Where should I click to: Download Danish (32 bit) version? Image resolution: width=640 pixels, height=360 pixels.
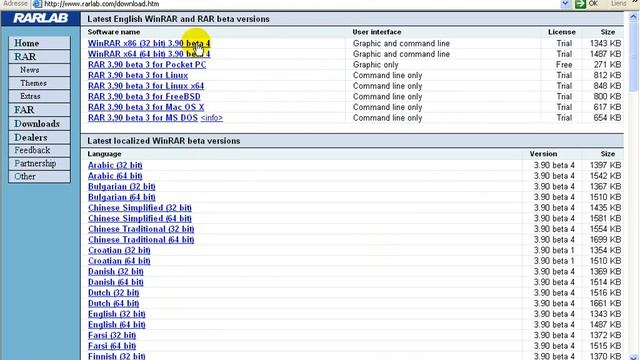[x=116, y=271]
